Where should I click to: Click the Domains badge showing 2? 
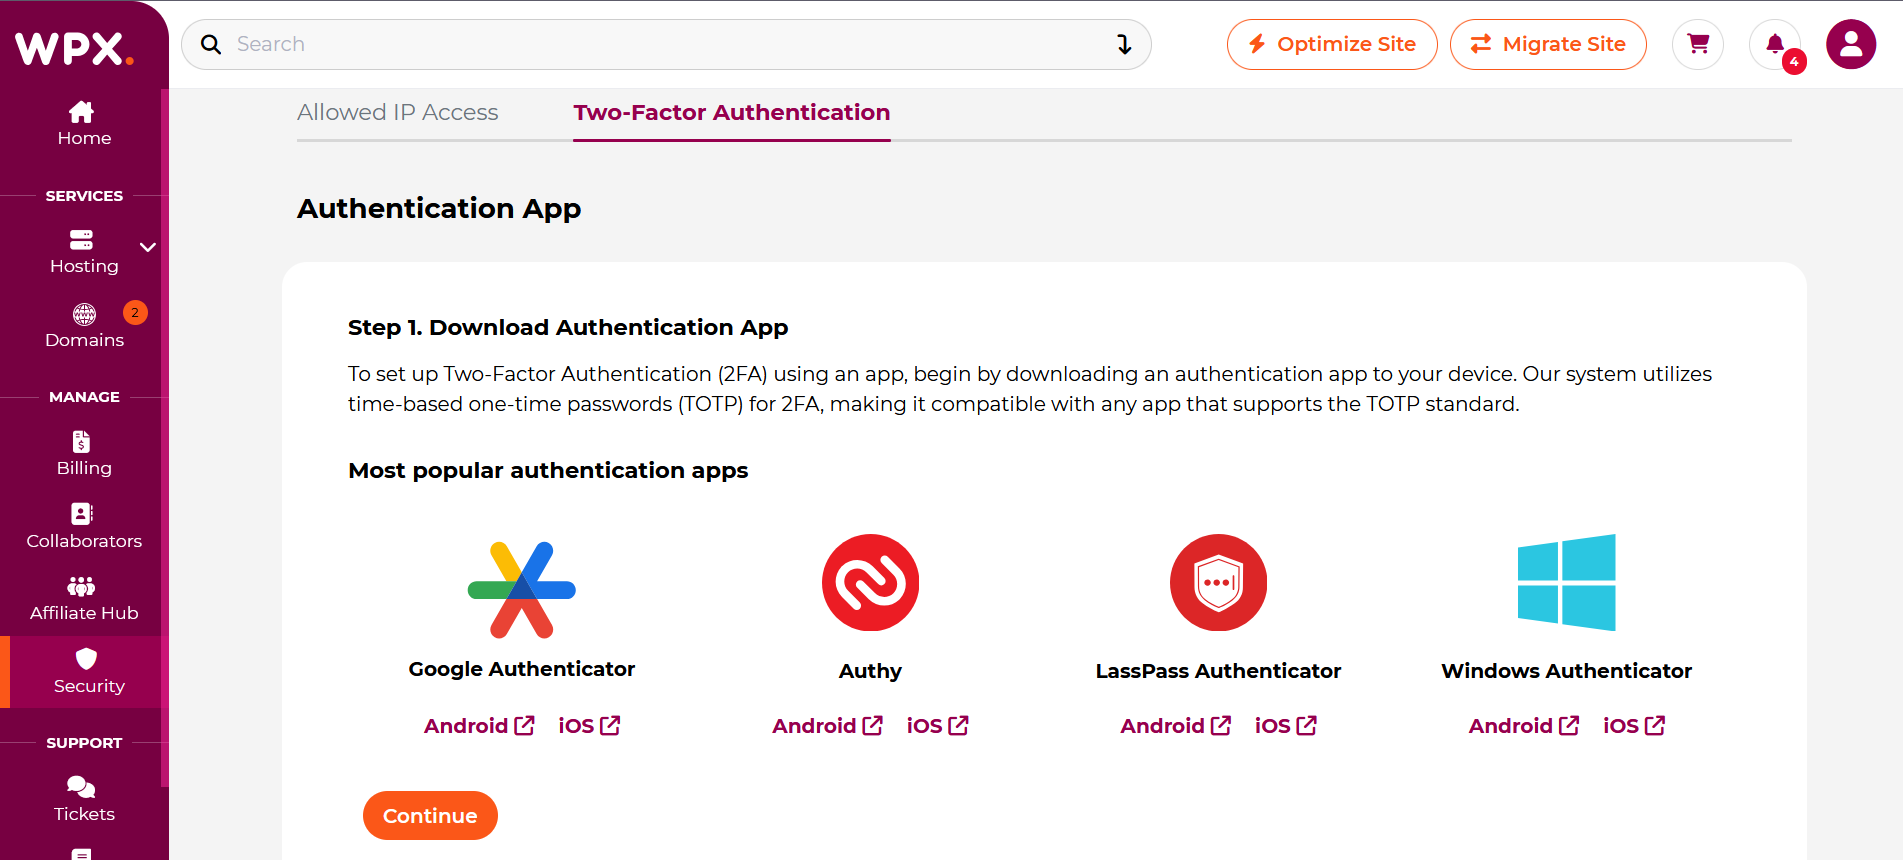(x=135, y=312)
